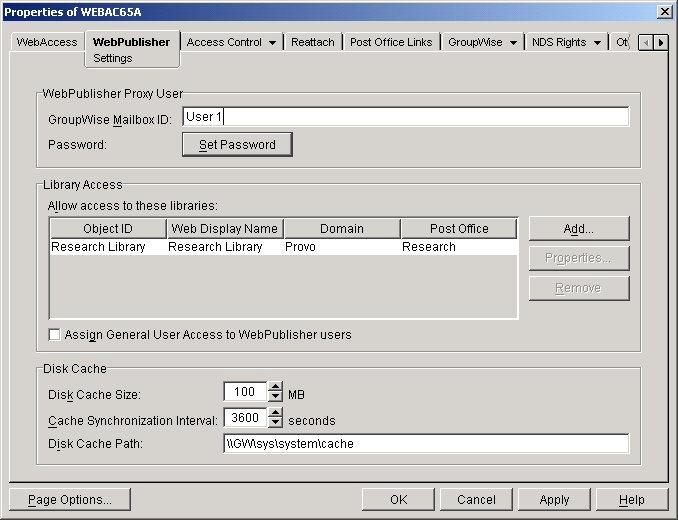
Task: Click the Add... library button
Action: pyautogui.click(x=579, y=229)
